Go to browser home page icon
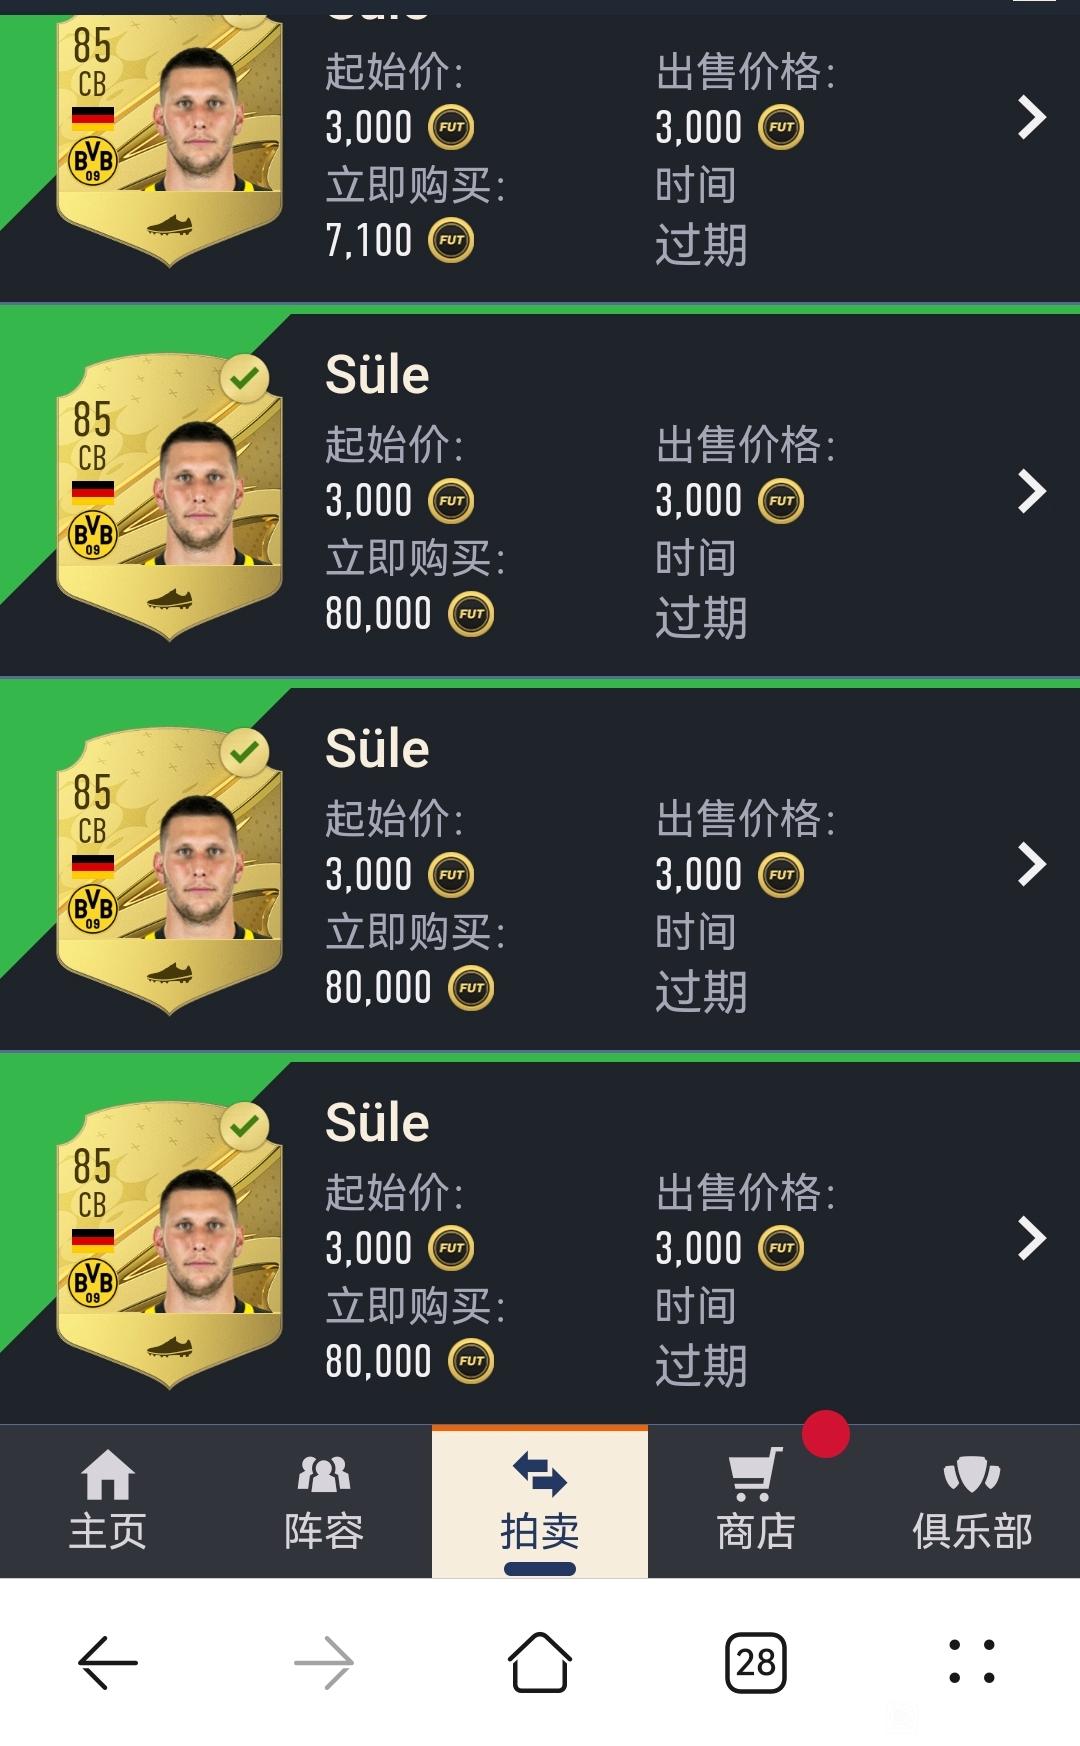 point(540,1662)
